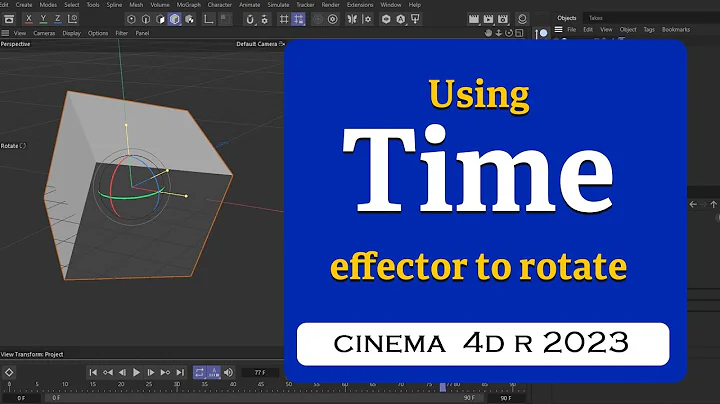Image resolution: width=720 pixels, height=404 pixels.
Task: Open snap settings gear icon
Action: tap(264, 19)
